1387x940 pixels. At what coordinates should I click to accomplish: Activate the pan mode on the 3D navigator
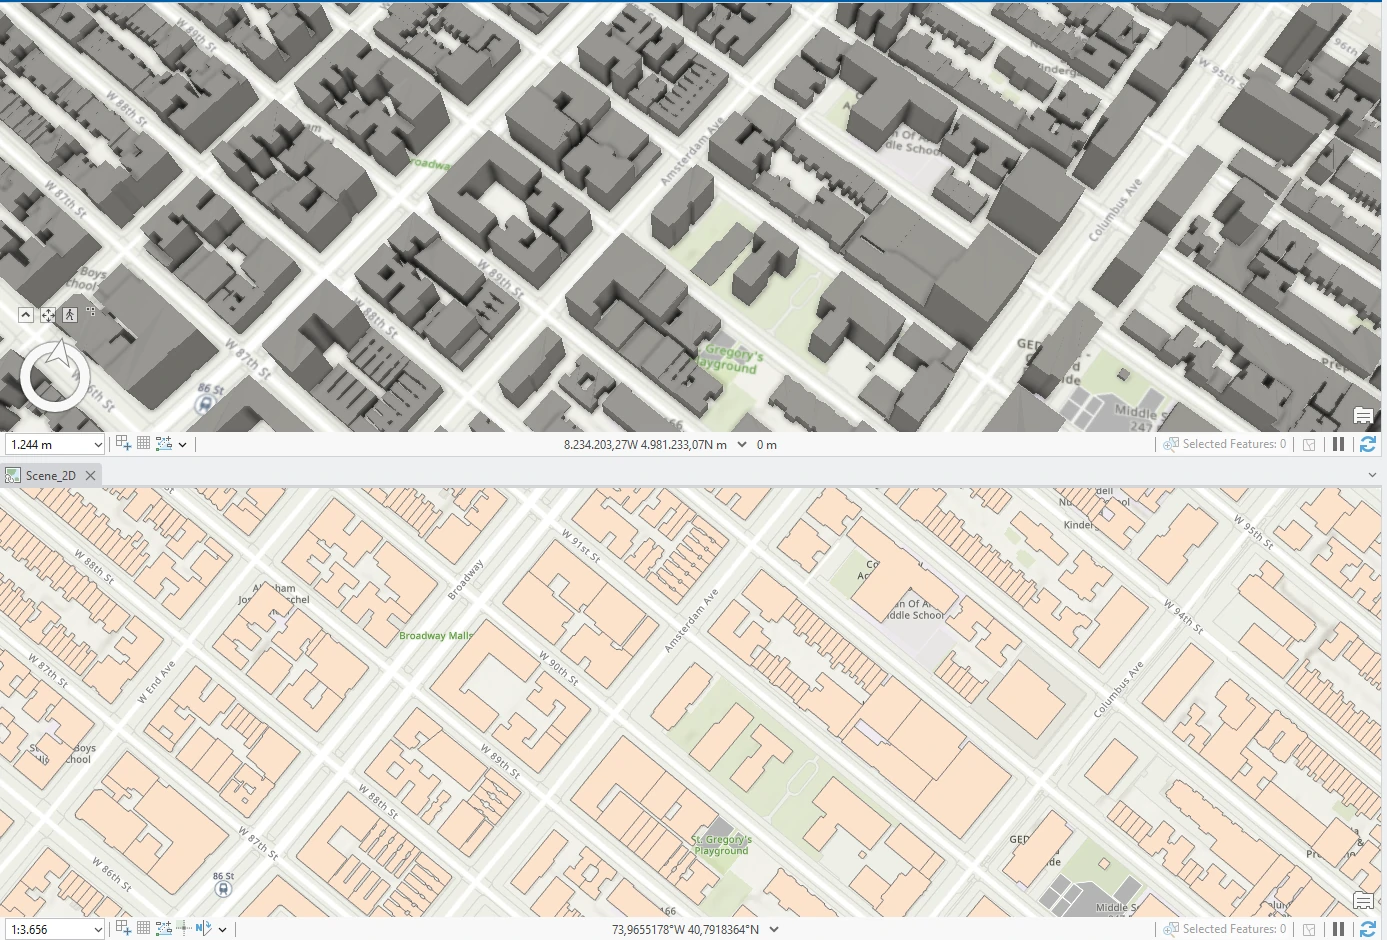tap(48, 315)
